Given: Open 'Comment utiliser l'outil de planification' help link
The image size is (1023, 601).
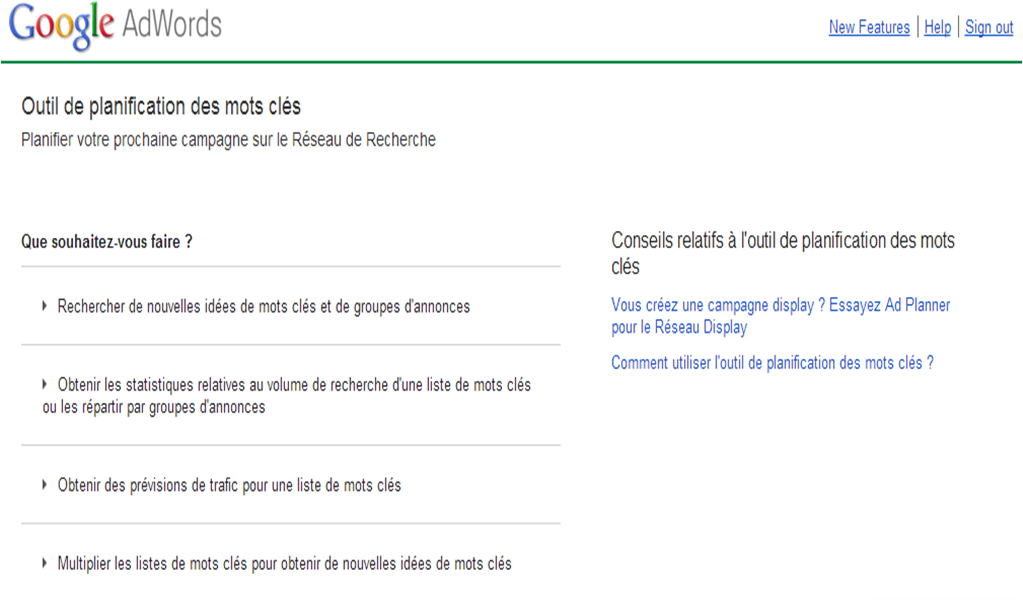Looking at the screenshot, I should click(774, 362).
